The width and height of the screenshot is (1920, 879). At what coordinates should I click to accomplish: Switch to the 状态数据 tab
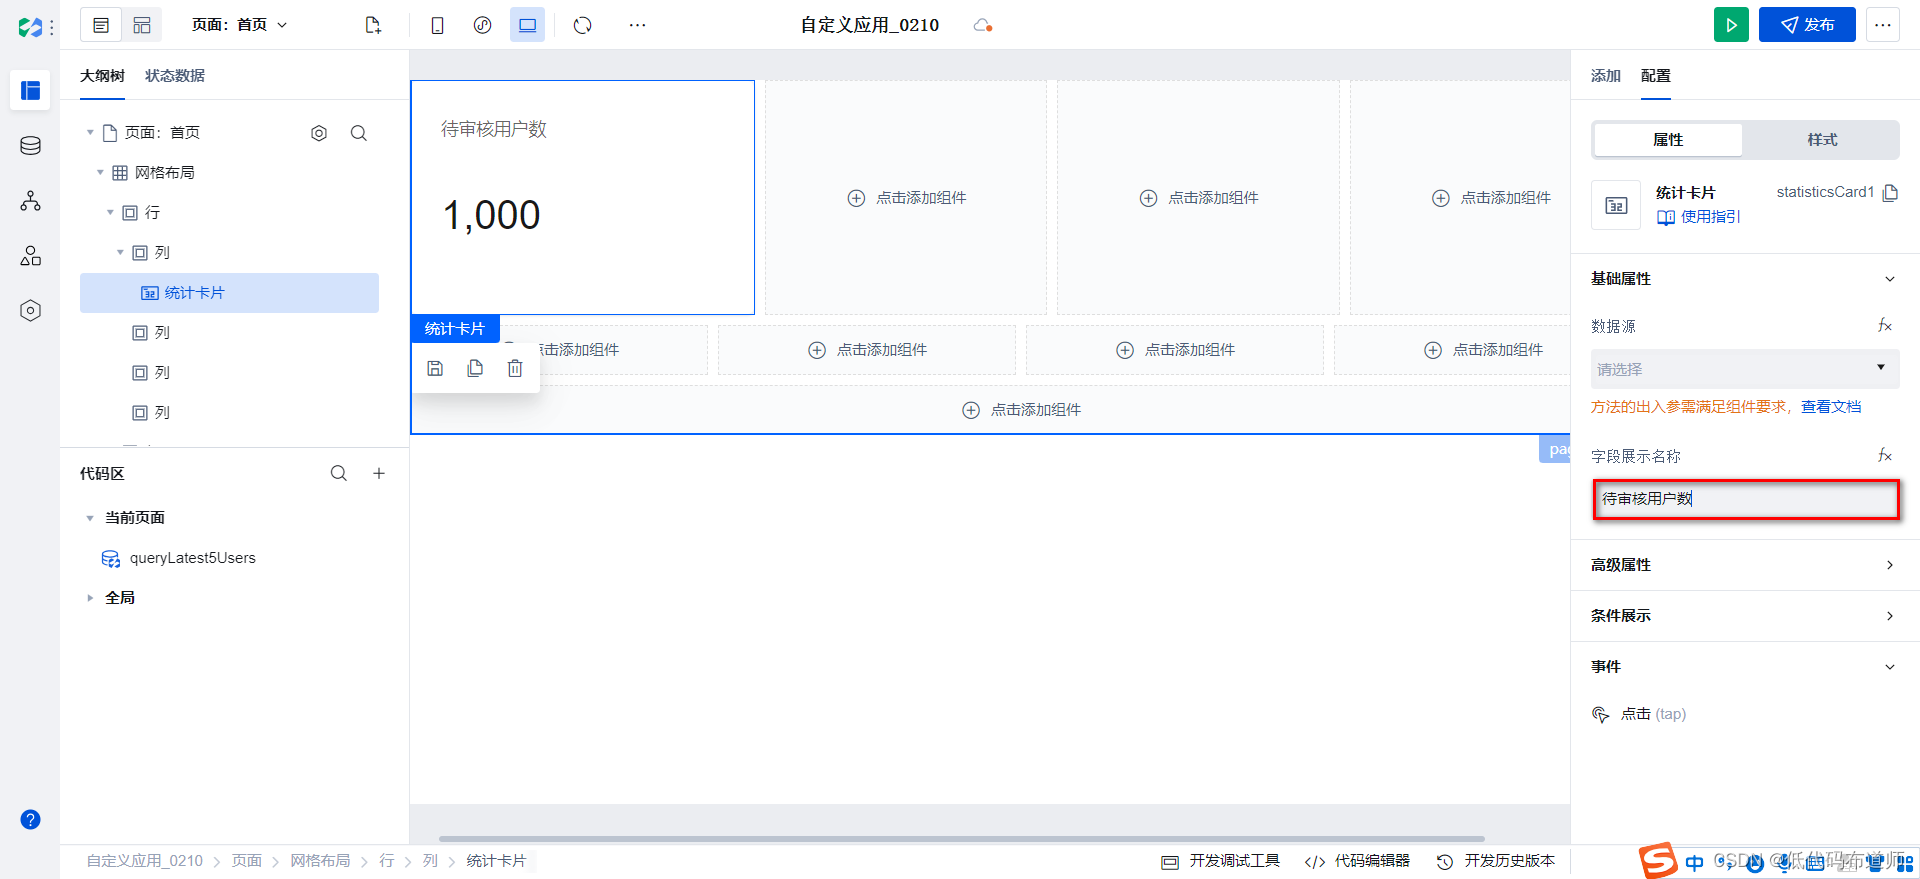(x=175, y=76)
